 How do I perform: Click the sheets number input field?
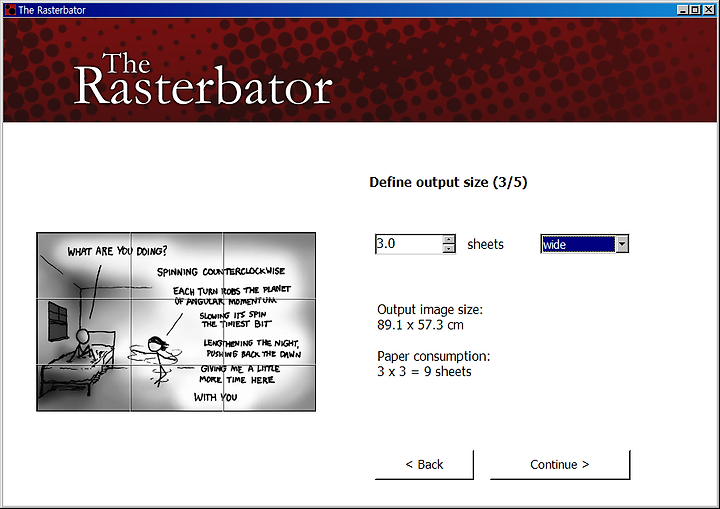coord(409,244)
